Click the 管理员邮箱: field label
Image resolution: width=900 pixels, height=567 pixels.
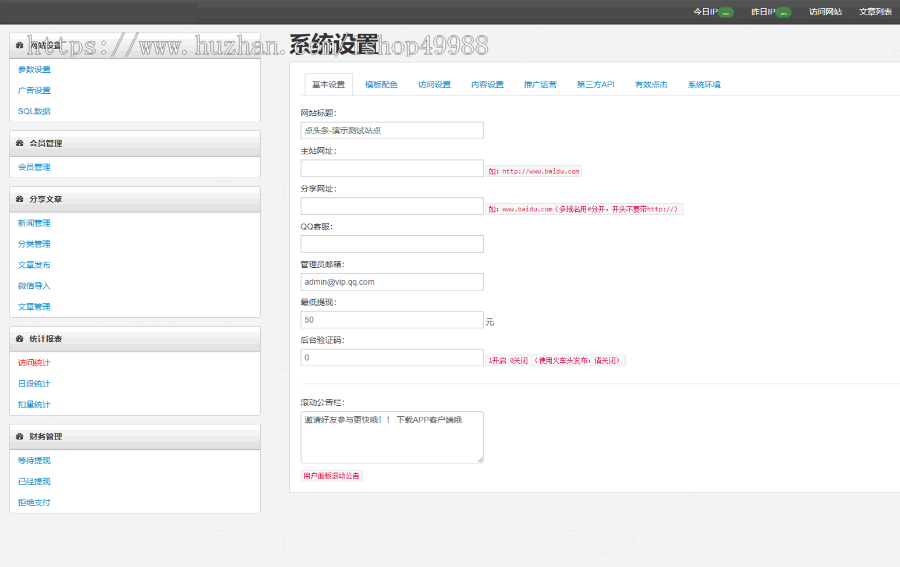(x=323, y=265)
